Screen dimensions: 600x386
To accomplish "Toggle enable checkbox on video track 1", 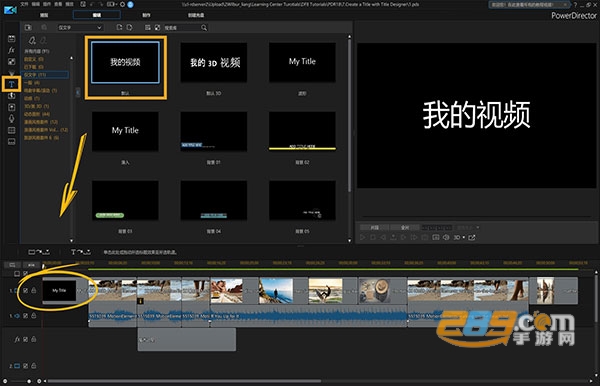I will [x=26, y=291].
